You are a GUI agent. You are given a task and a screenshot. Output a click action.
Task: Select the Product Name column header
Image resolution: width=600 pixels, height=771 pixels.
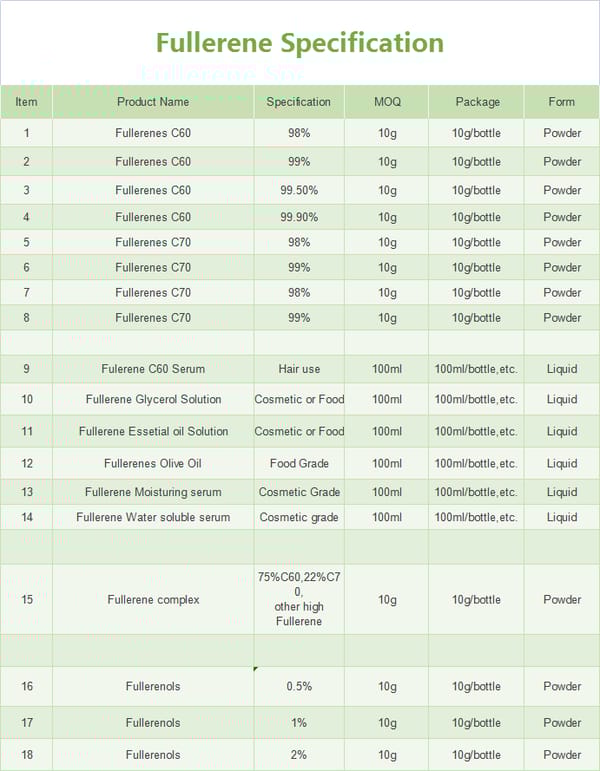tap(153, 102)
